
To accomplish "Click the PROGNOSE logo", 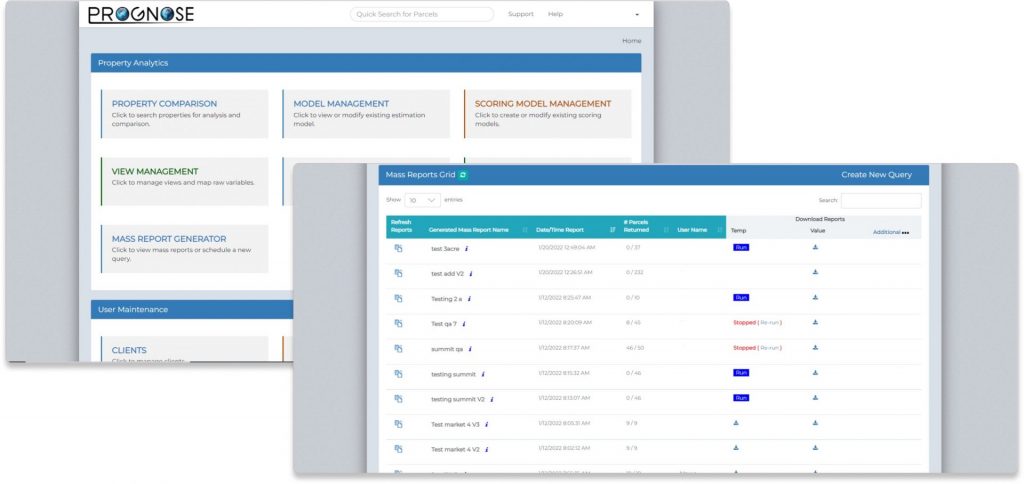I will pos(141,14).
